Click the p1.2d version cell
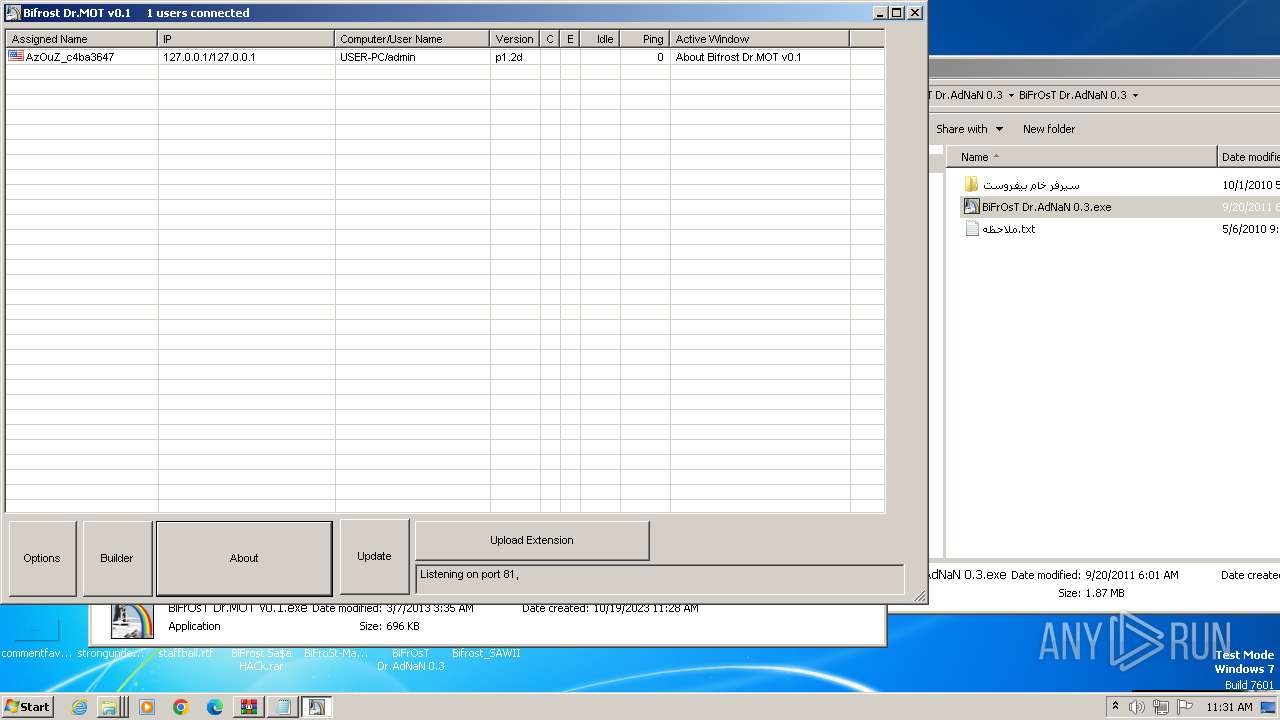The image size is (1280, 720). pyautogui.click(x=509, y=57)
